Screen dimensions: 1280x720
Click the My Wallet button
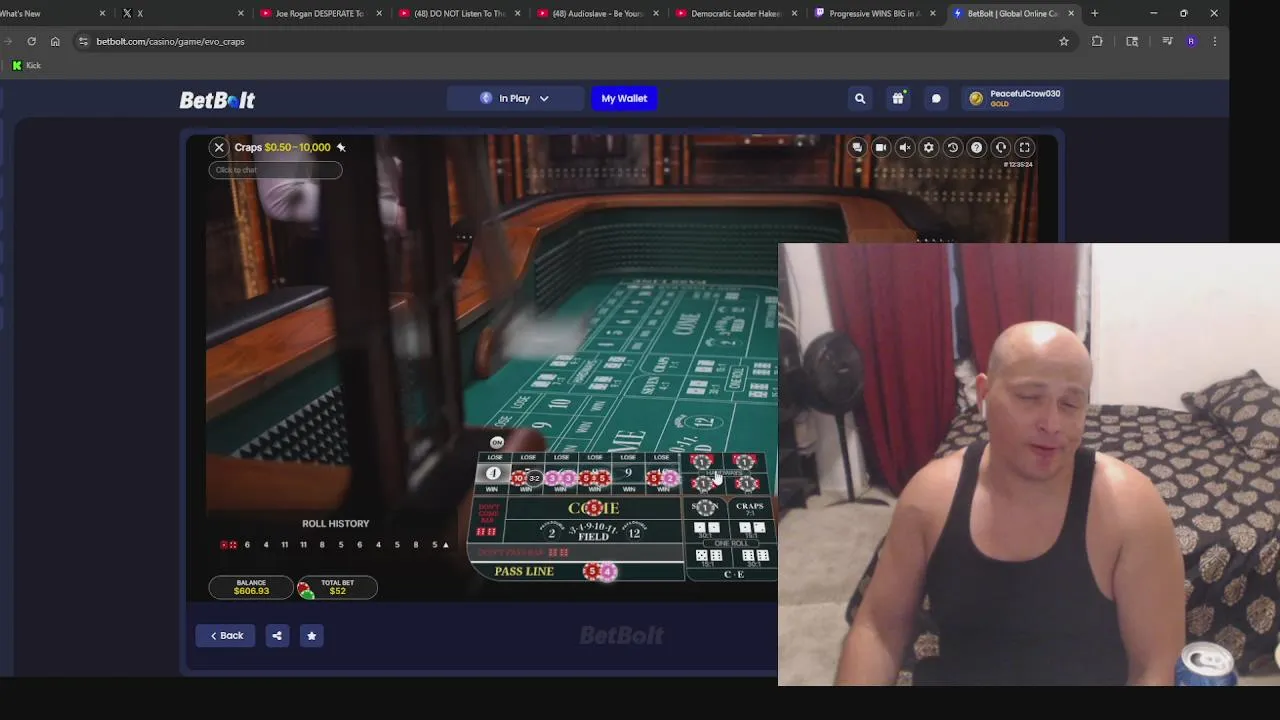[x=624, y=98]
